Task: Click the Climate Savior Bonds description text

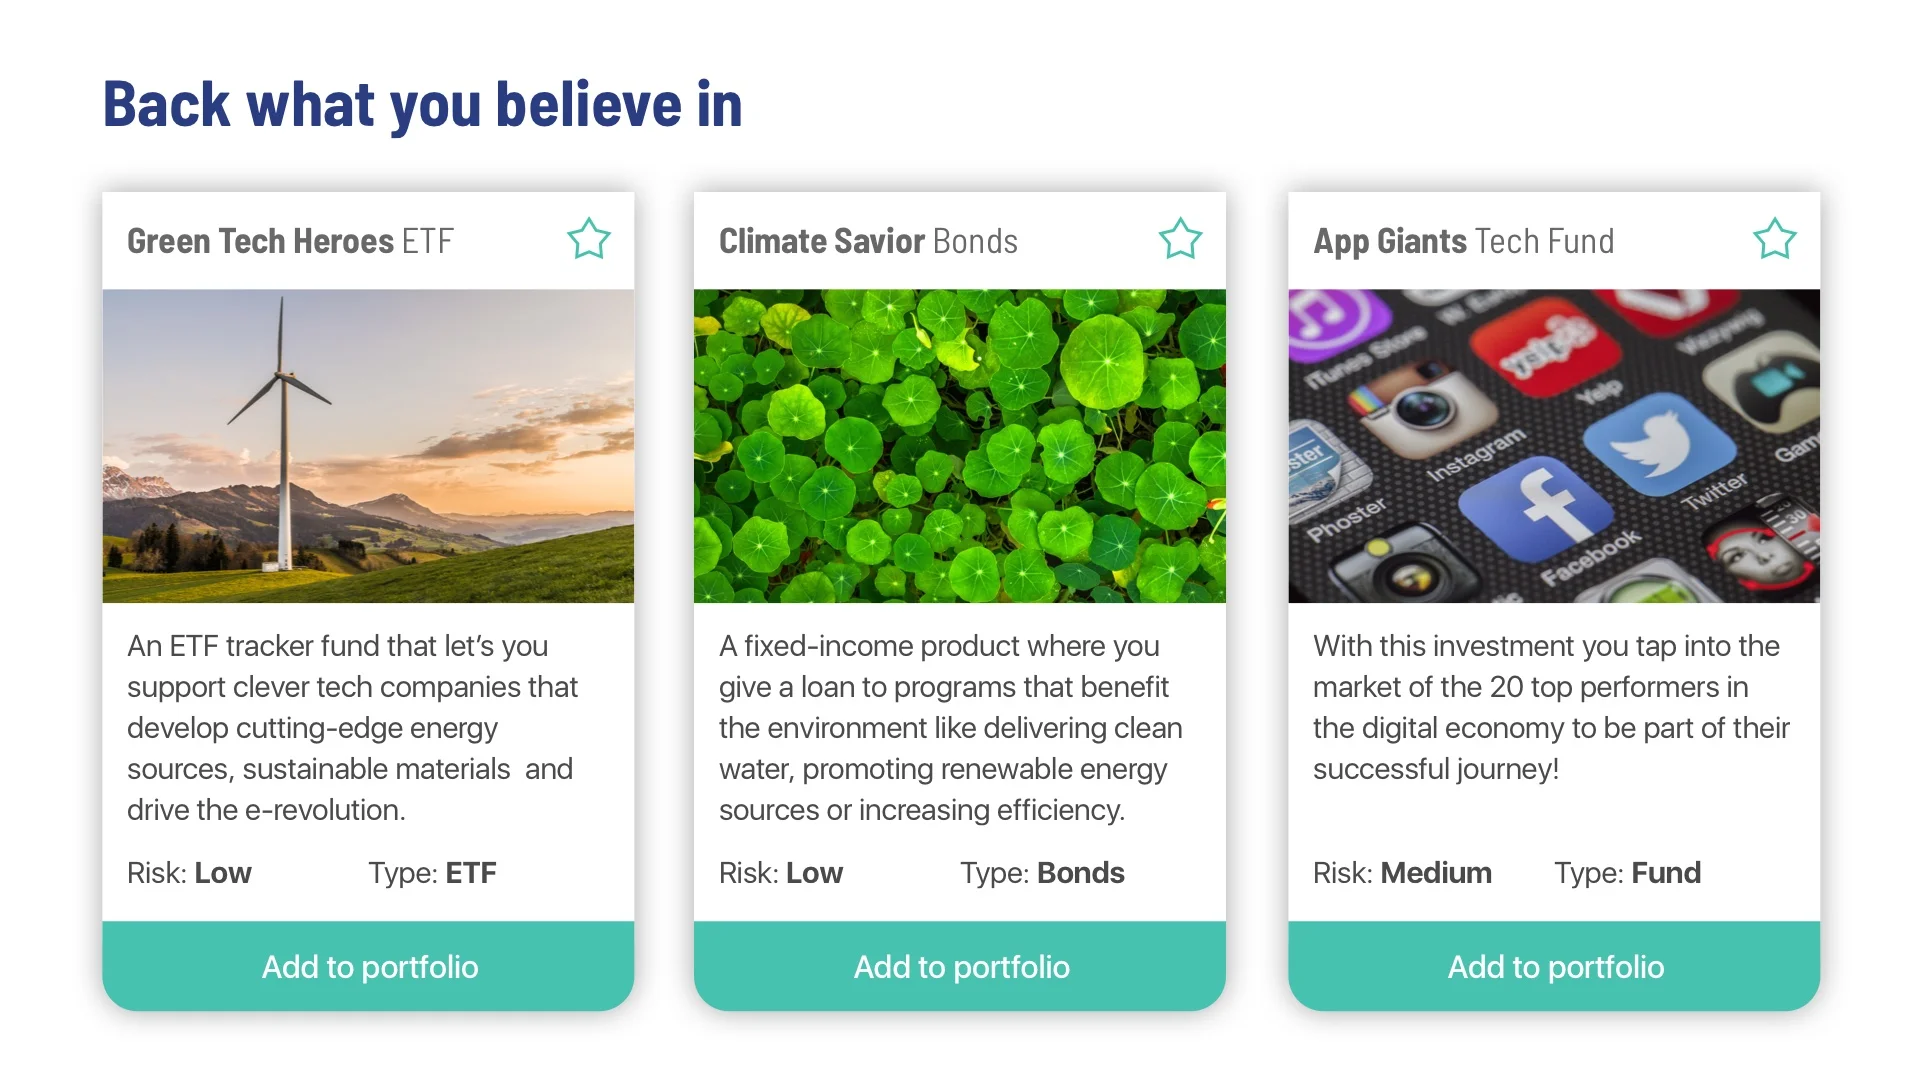Action: point(950,728)
